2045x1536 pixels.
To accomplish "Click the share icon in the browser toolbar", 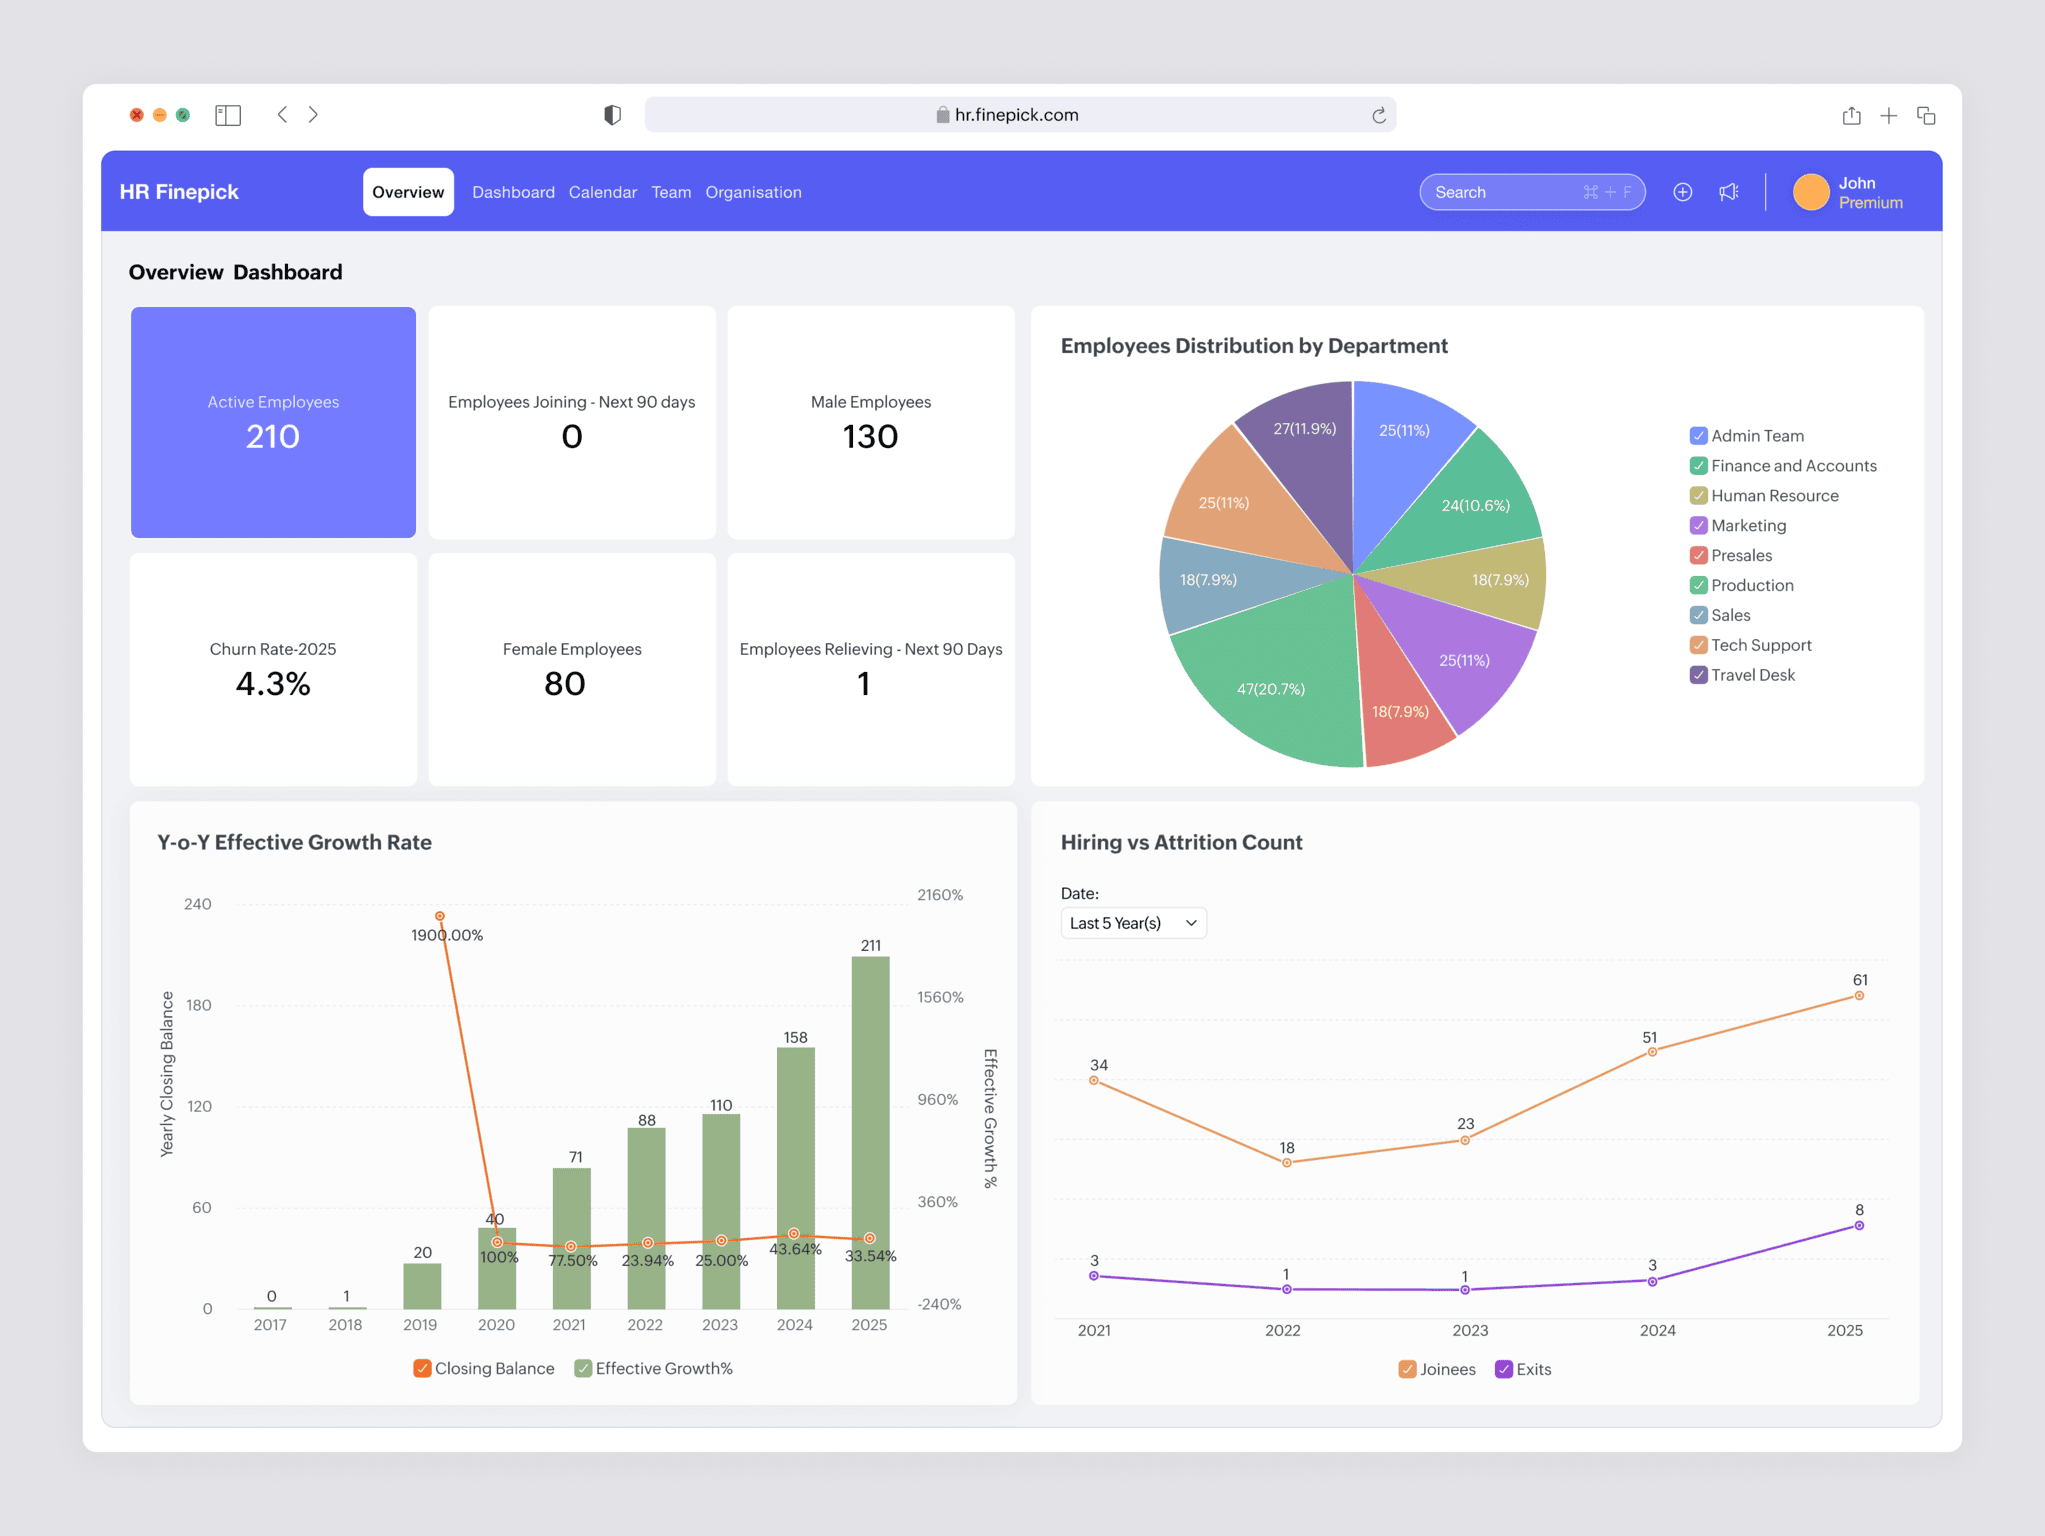I will (x=1851, y=115).
